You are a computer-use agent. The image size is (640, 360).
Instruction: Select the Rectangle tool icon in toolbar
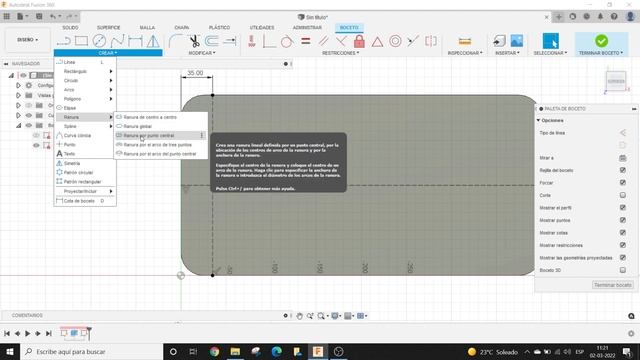pyautogui.click(x=81, y=41)
